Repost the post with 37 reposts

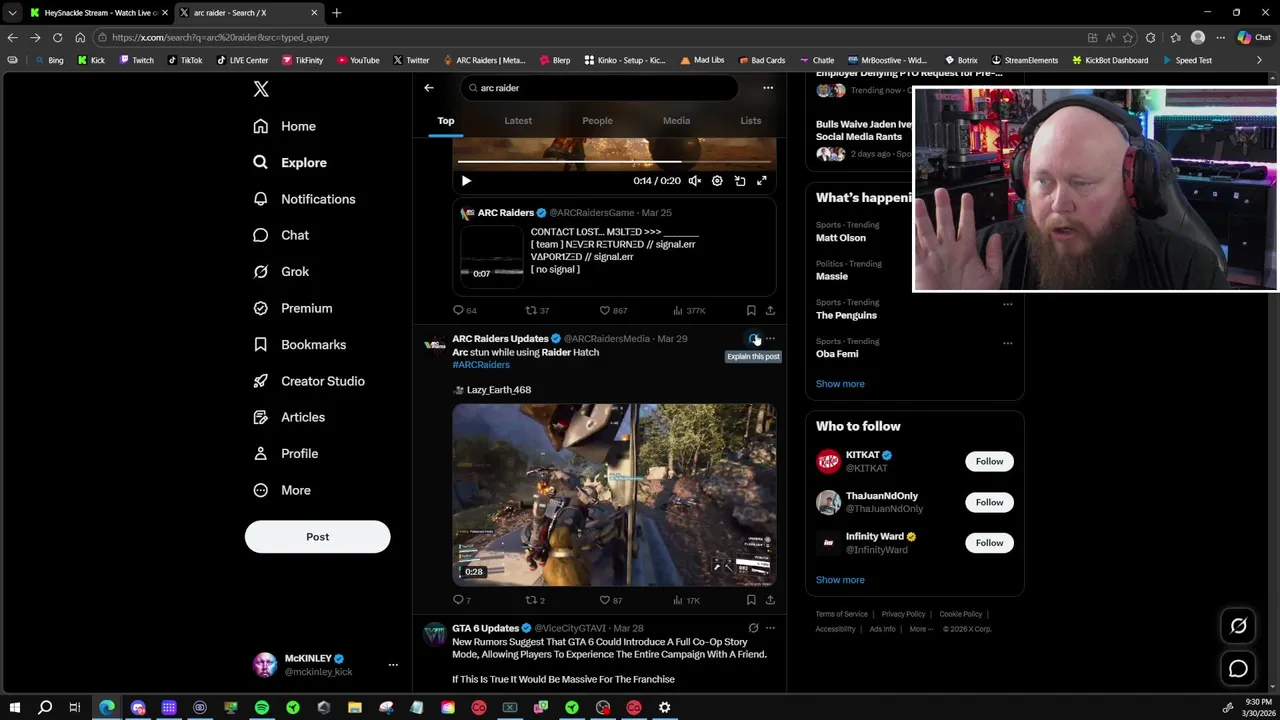(538, 311)
